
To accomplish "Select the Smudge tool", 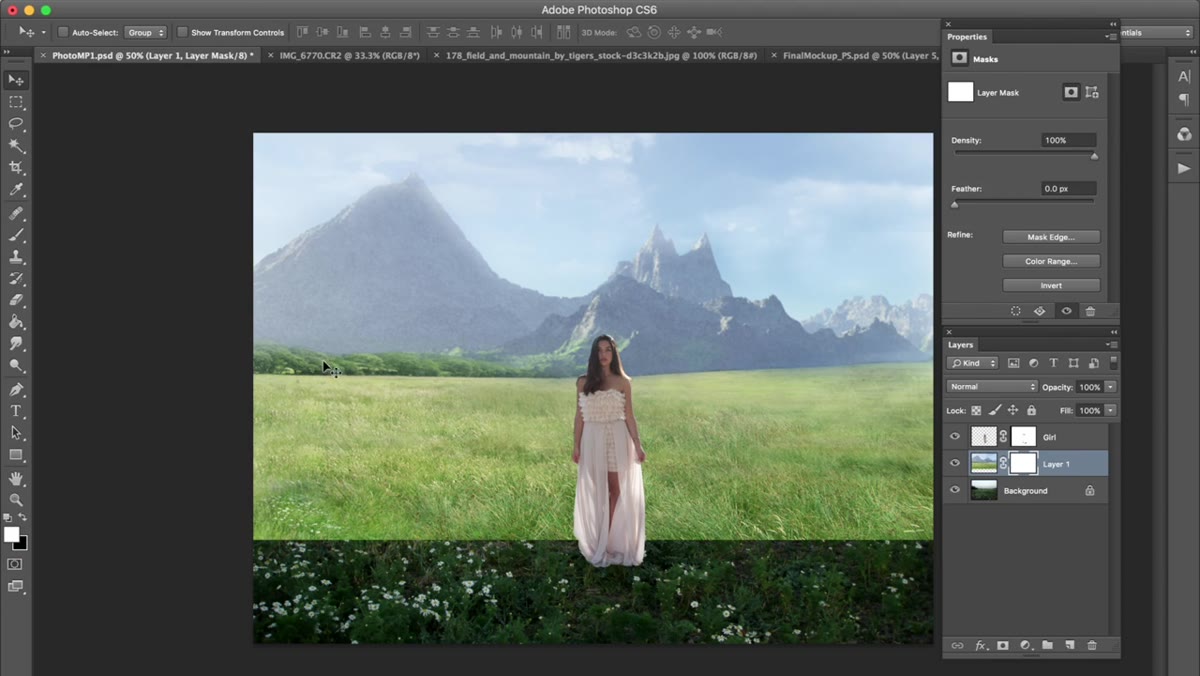I will point(16,344).
